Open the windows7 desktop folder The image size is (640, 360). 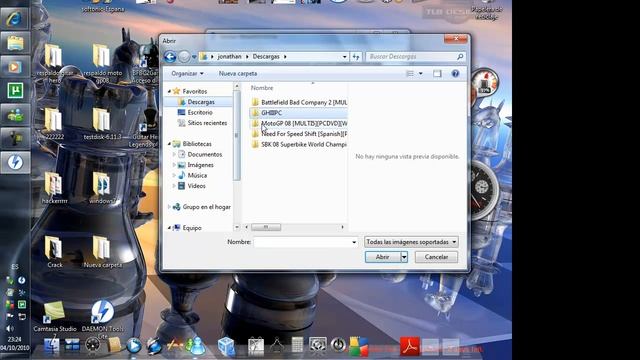click(x=101, y=187)
